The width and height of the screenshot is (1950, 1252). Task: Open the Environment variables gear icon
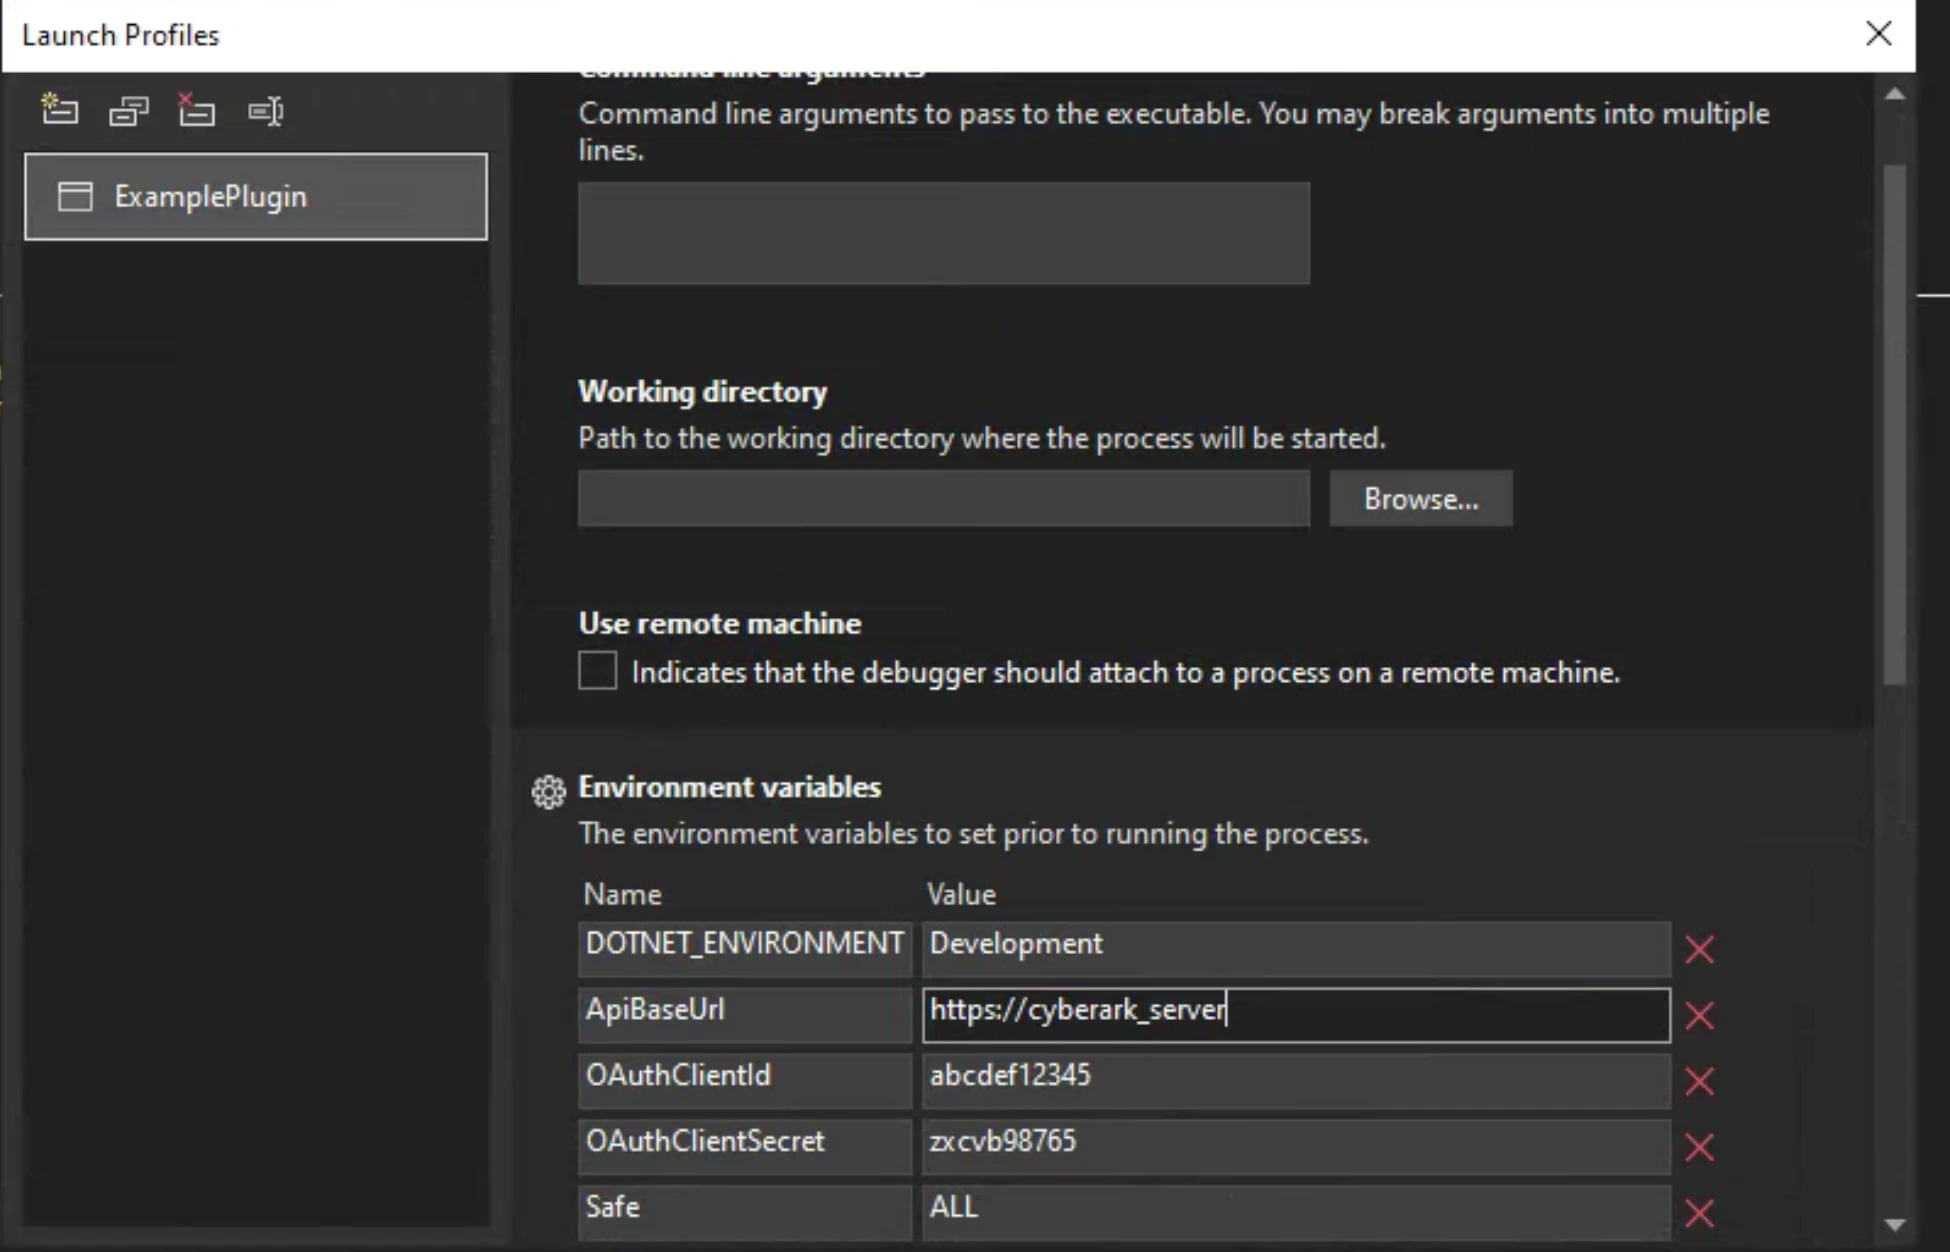point(548,791)
